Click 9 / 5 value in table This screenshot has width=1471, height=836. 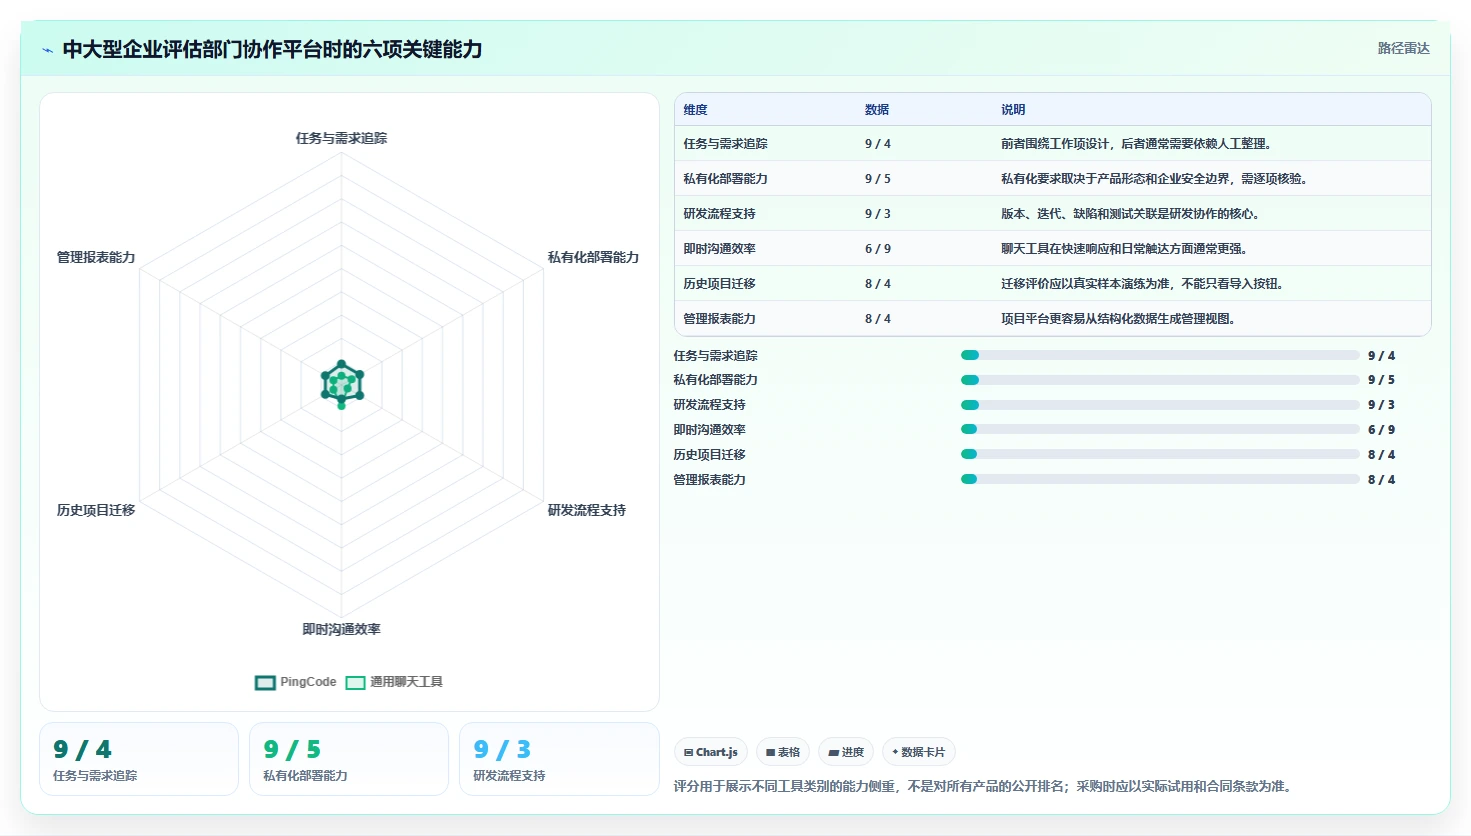[x=878, y=179]
